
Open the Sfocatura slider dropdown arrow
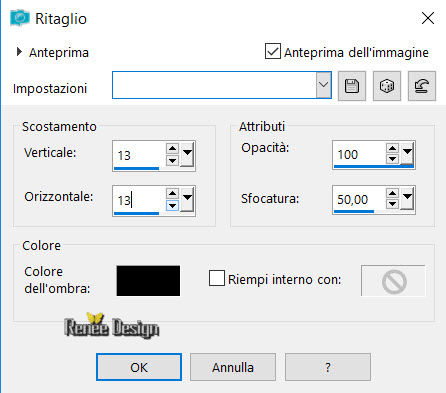407,199
